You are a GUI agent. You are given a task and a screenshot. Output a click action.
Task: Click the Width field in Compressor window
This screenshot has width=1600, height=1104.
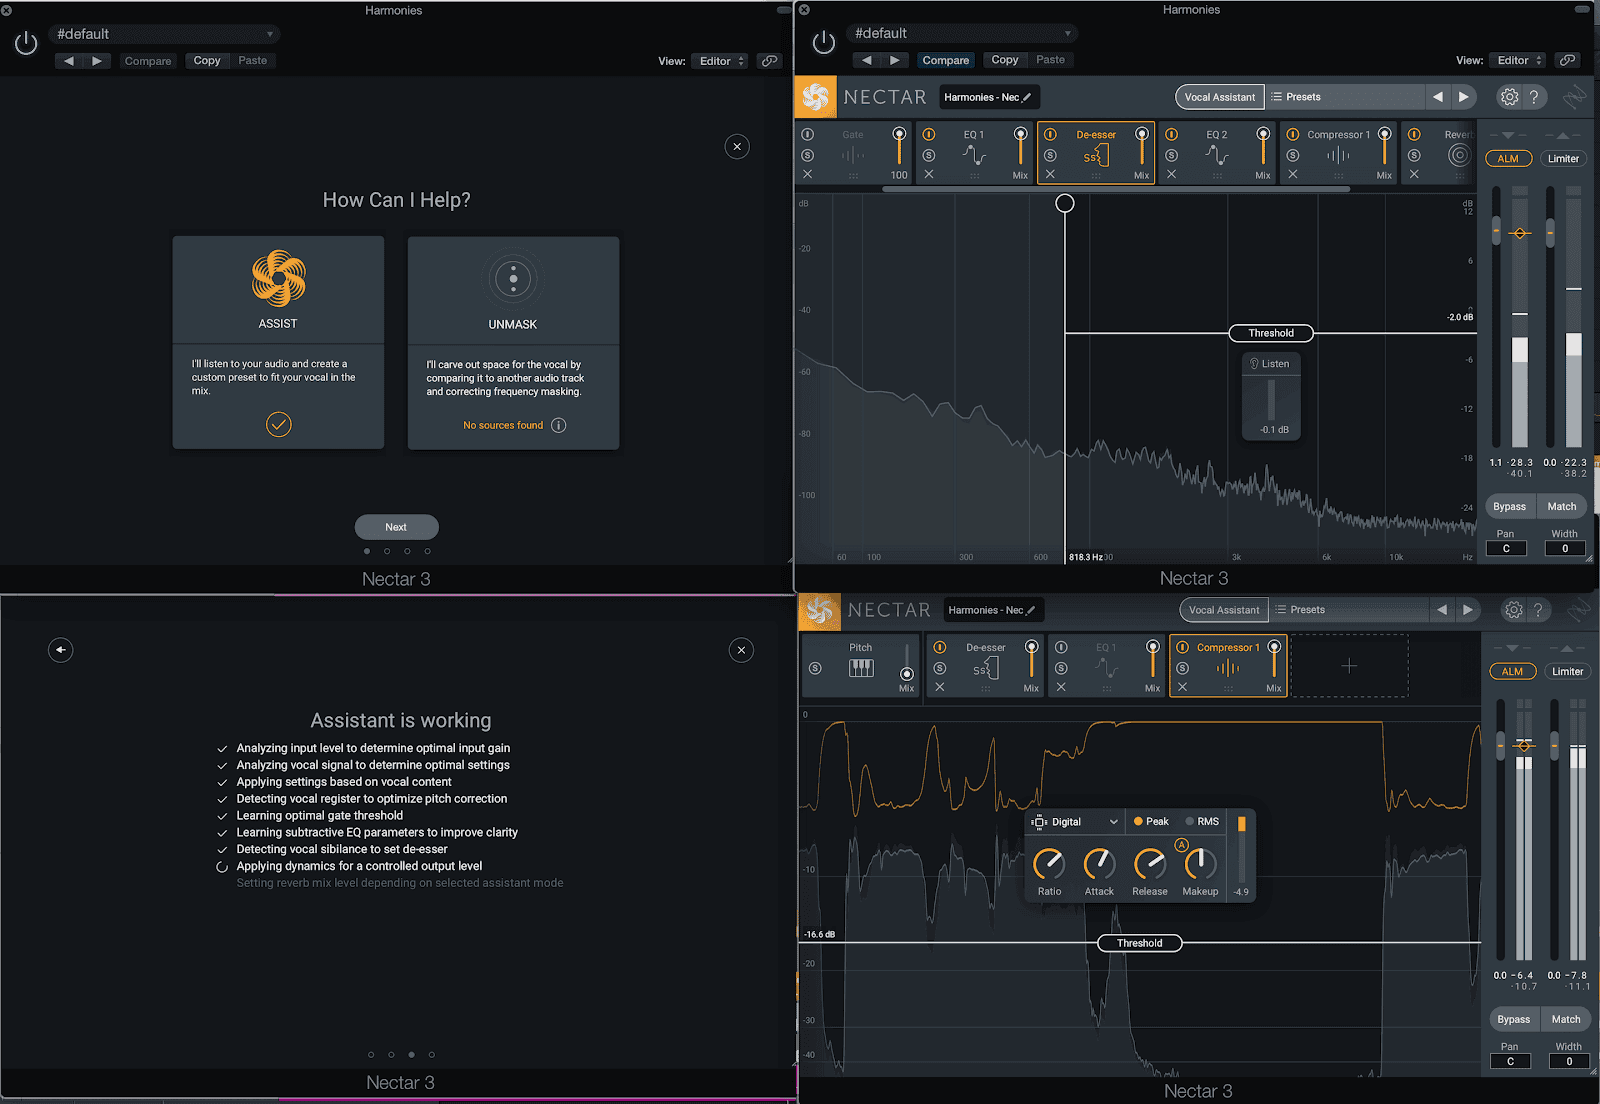pos(1569,1061)
